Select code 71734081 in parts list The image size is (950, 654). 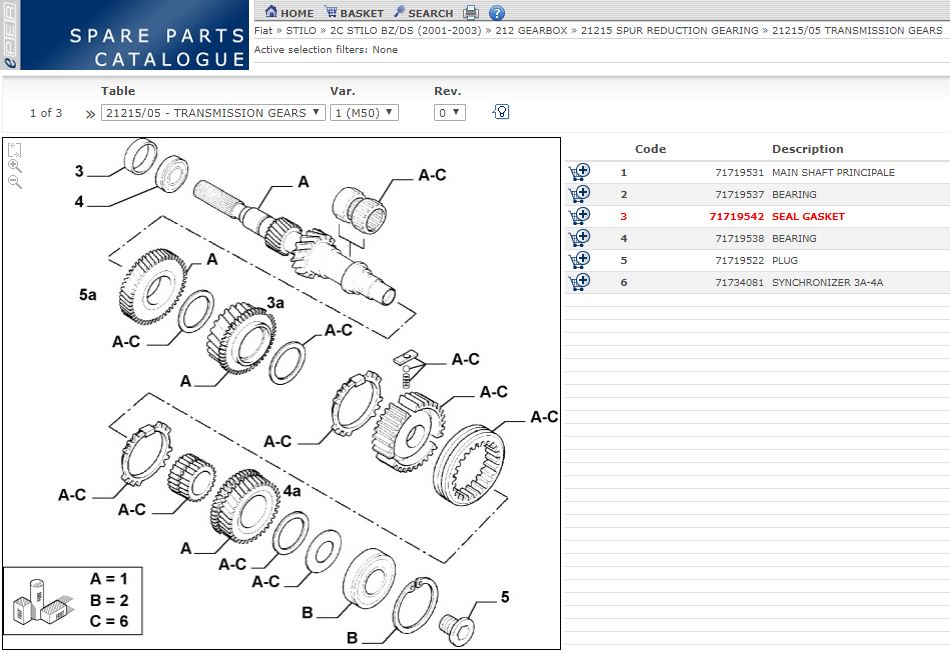point(739,282)
